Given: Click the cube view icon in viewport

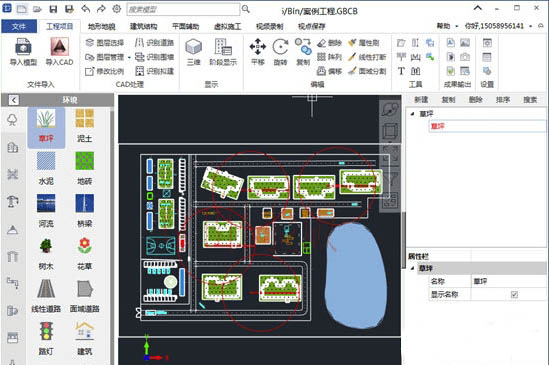Looking at the screenshot, I should point(390,132).
